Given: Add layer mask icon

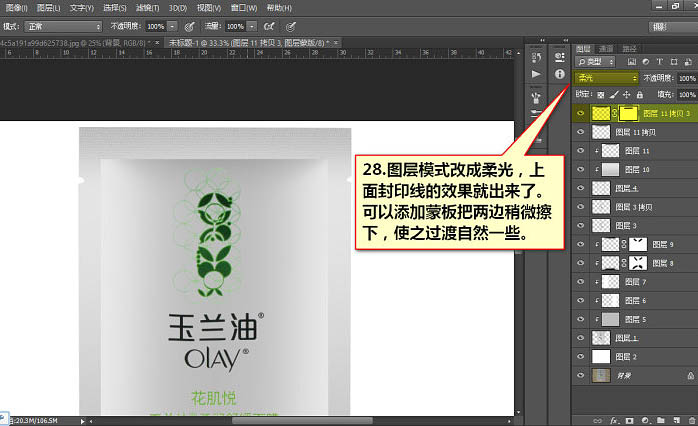Looking at the screenshot, I should 629,420.
